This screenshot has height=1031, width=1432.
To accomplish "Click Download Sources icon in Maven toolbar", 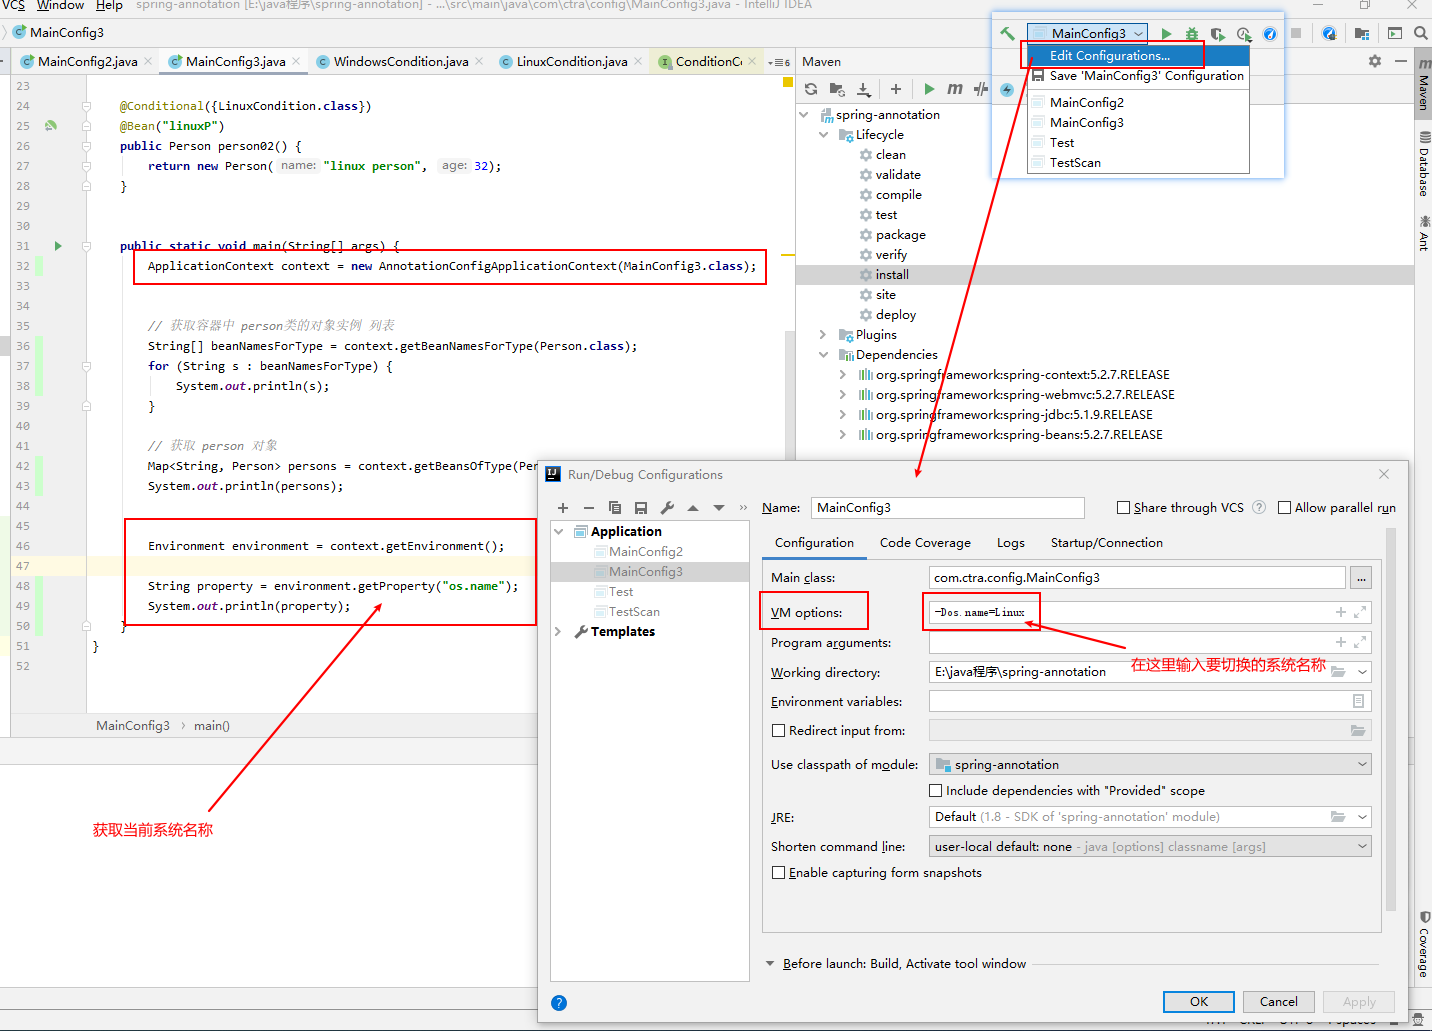I will click(x=864, y=89).
